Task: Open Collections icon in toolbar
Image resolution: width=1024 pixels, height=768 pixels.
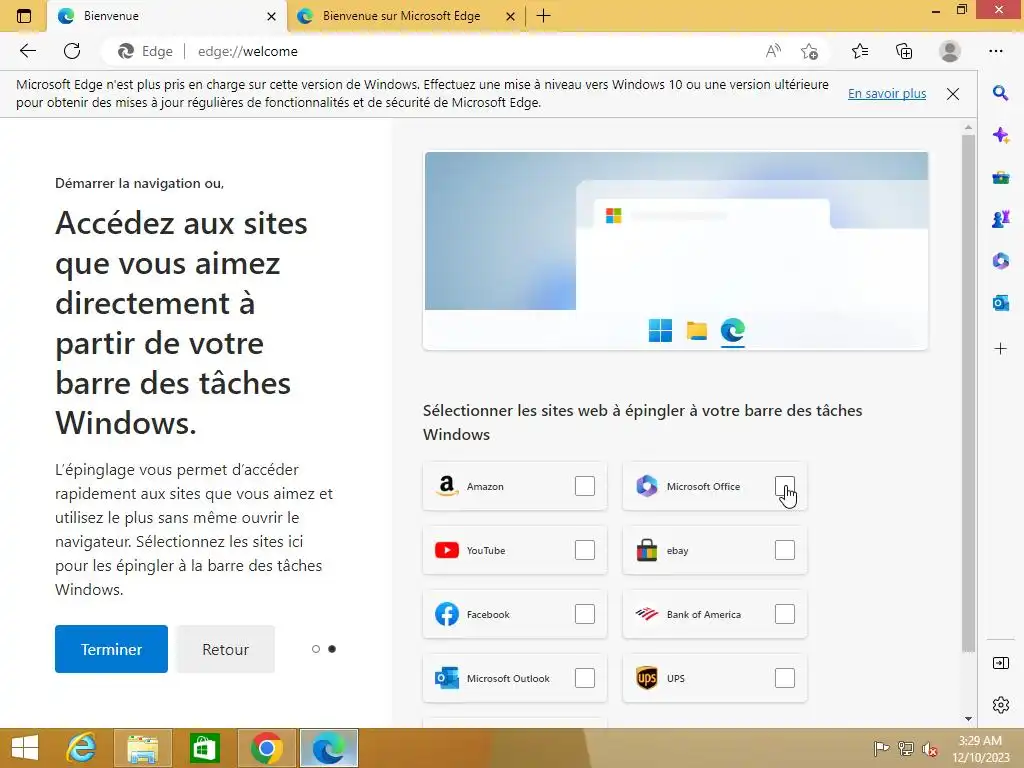Action: [904, 51]
